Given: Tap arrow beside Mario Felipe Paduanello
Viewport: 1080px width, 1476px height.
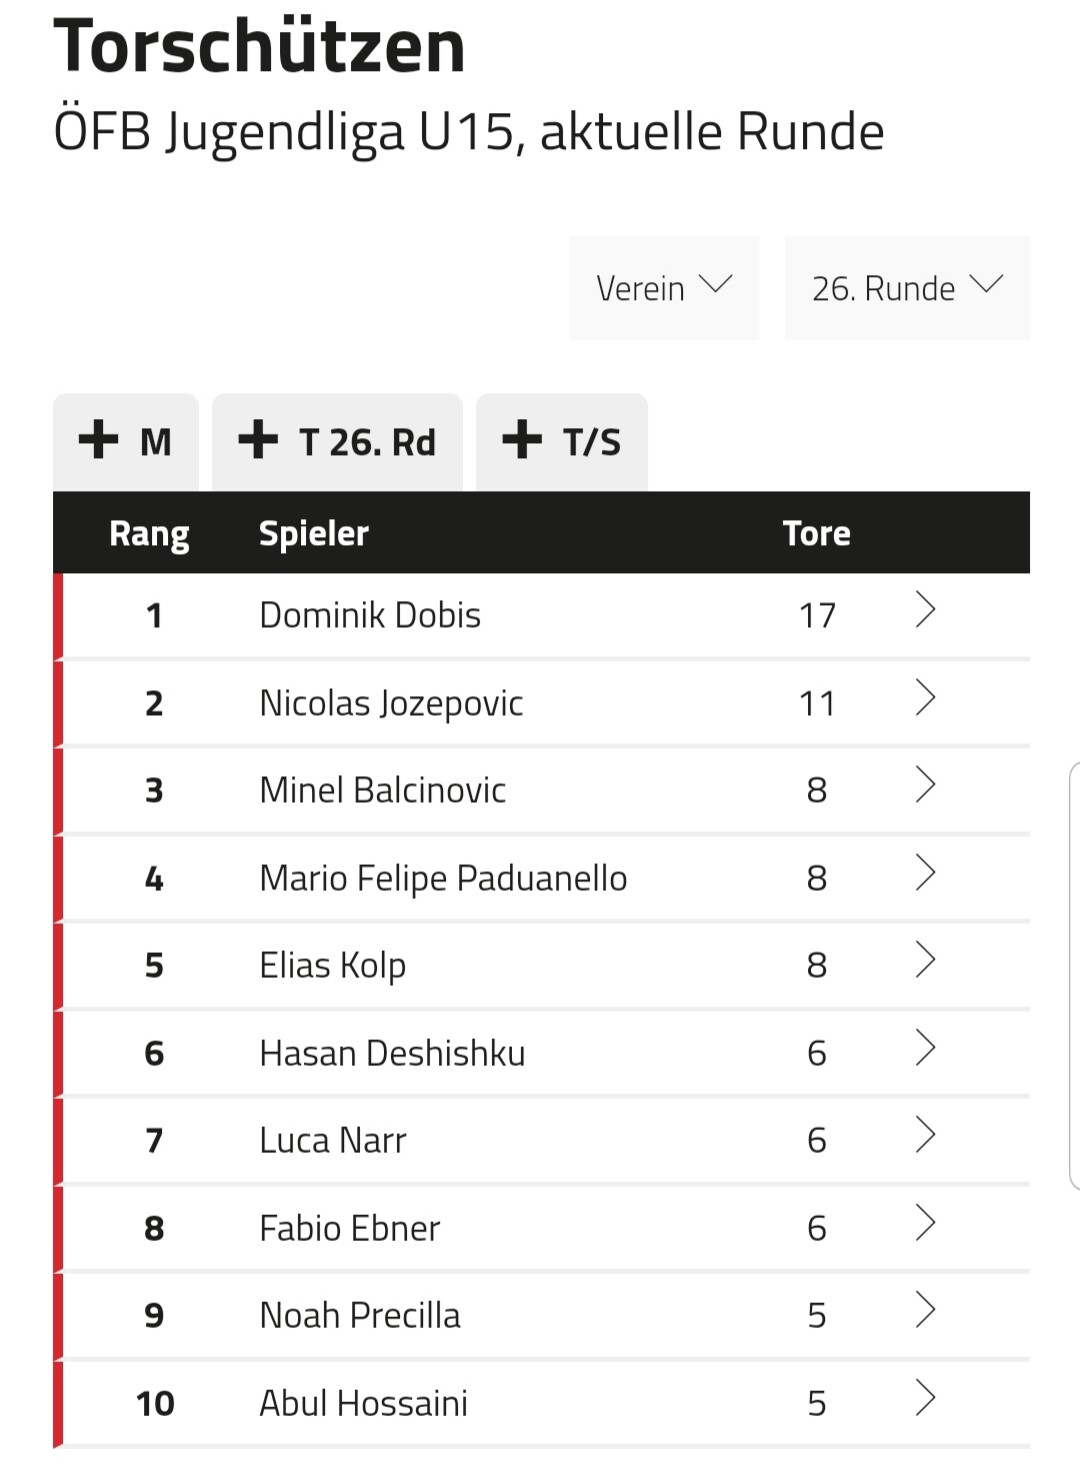Looking at the screenshot, I should (x=925, y=874).
